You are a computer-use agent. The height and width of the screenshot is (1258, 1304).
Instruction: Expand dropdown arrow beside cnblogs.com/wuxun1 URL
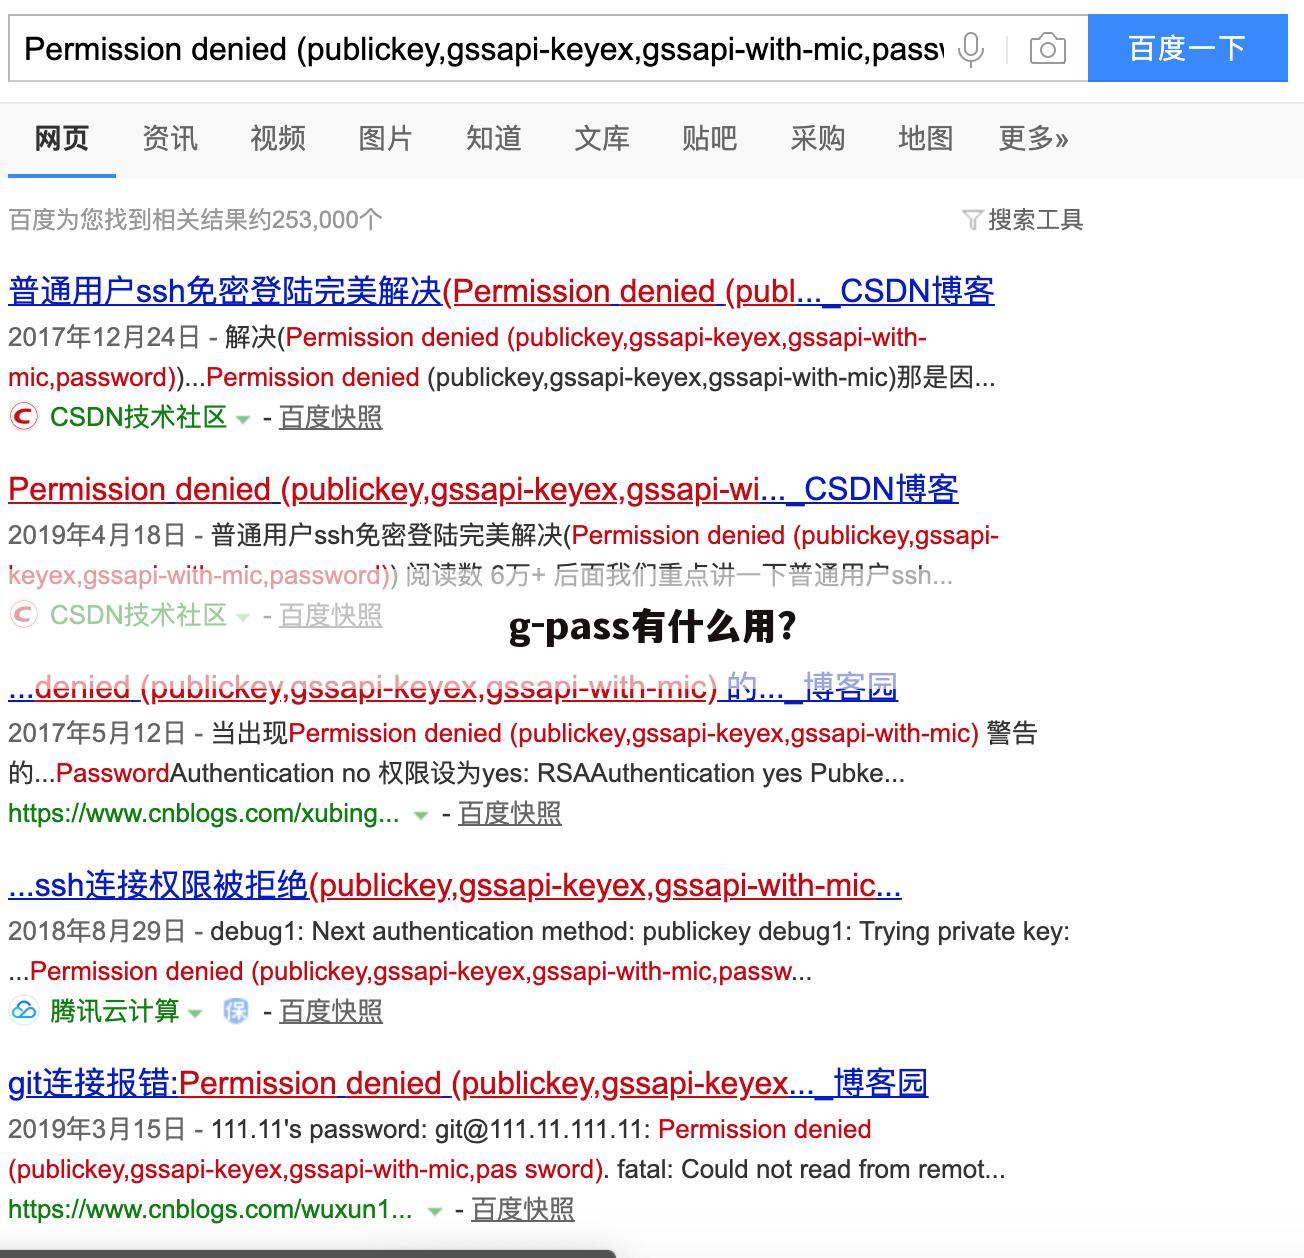(x=434, y=1211)
